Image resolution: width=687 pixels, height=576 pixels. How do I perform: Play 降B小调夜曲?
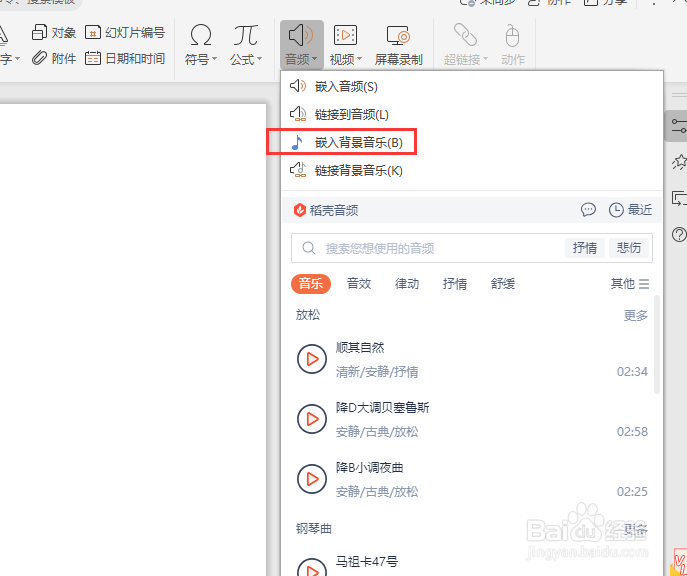point(312,479)
